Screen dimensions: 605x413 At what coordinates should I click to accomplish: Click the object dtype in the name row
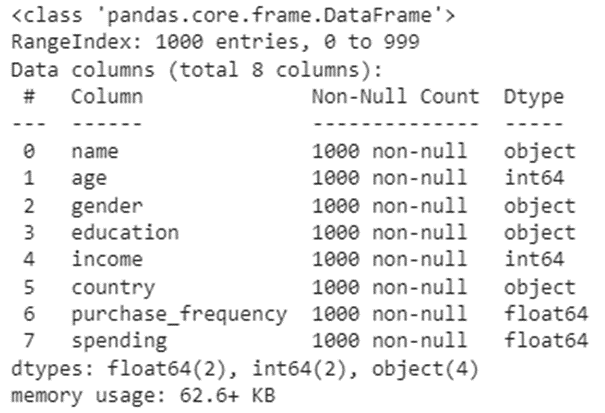540,152
